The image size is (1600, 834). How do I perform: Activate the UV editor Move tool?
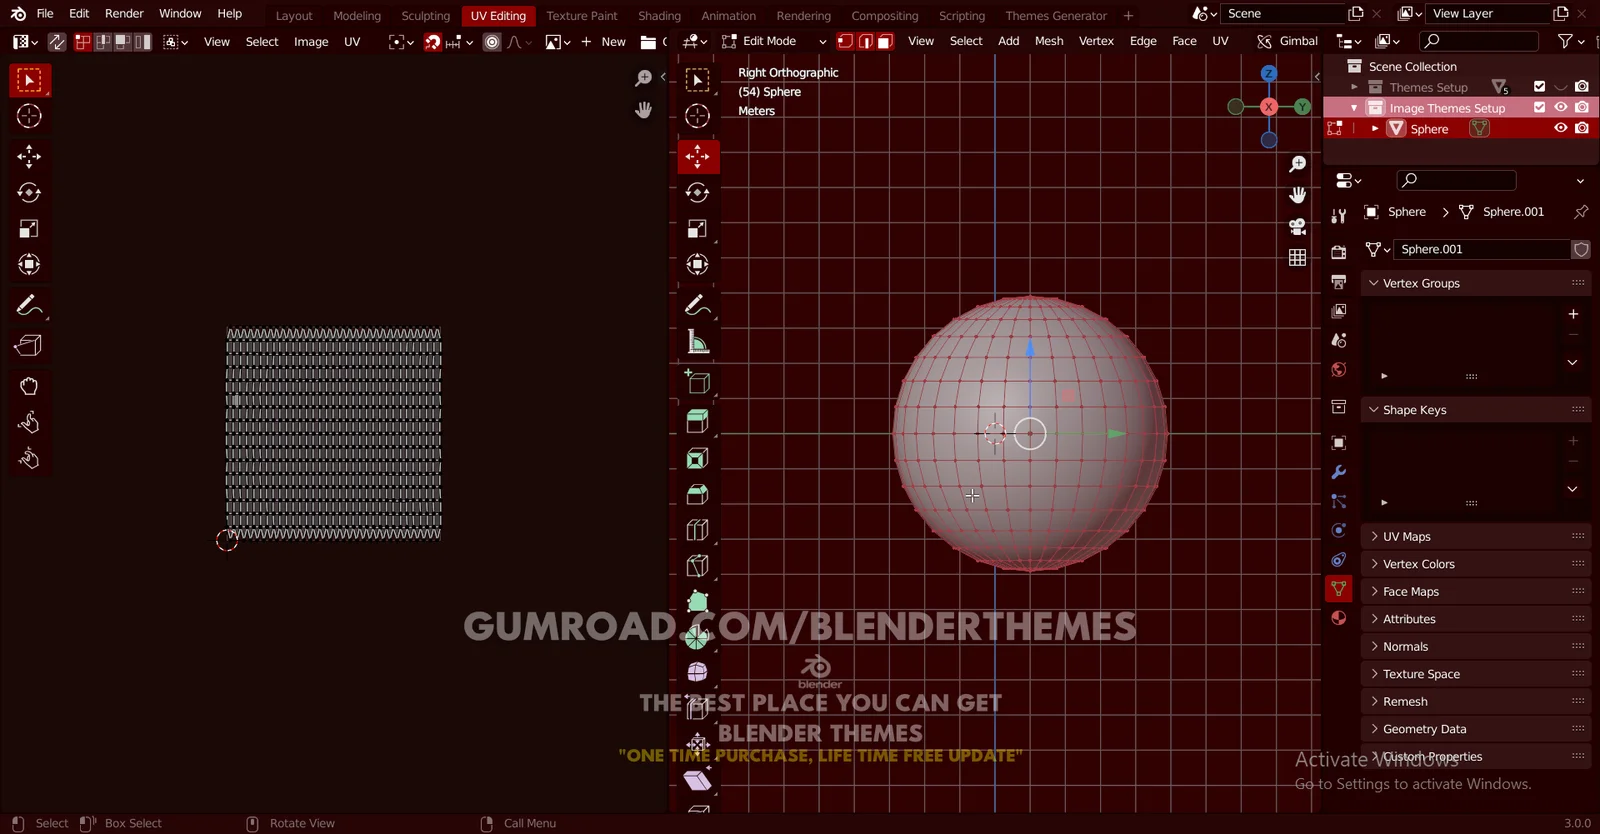click(29, 156)
